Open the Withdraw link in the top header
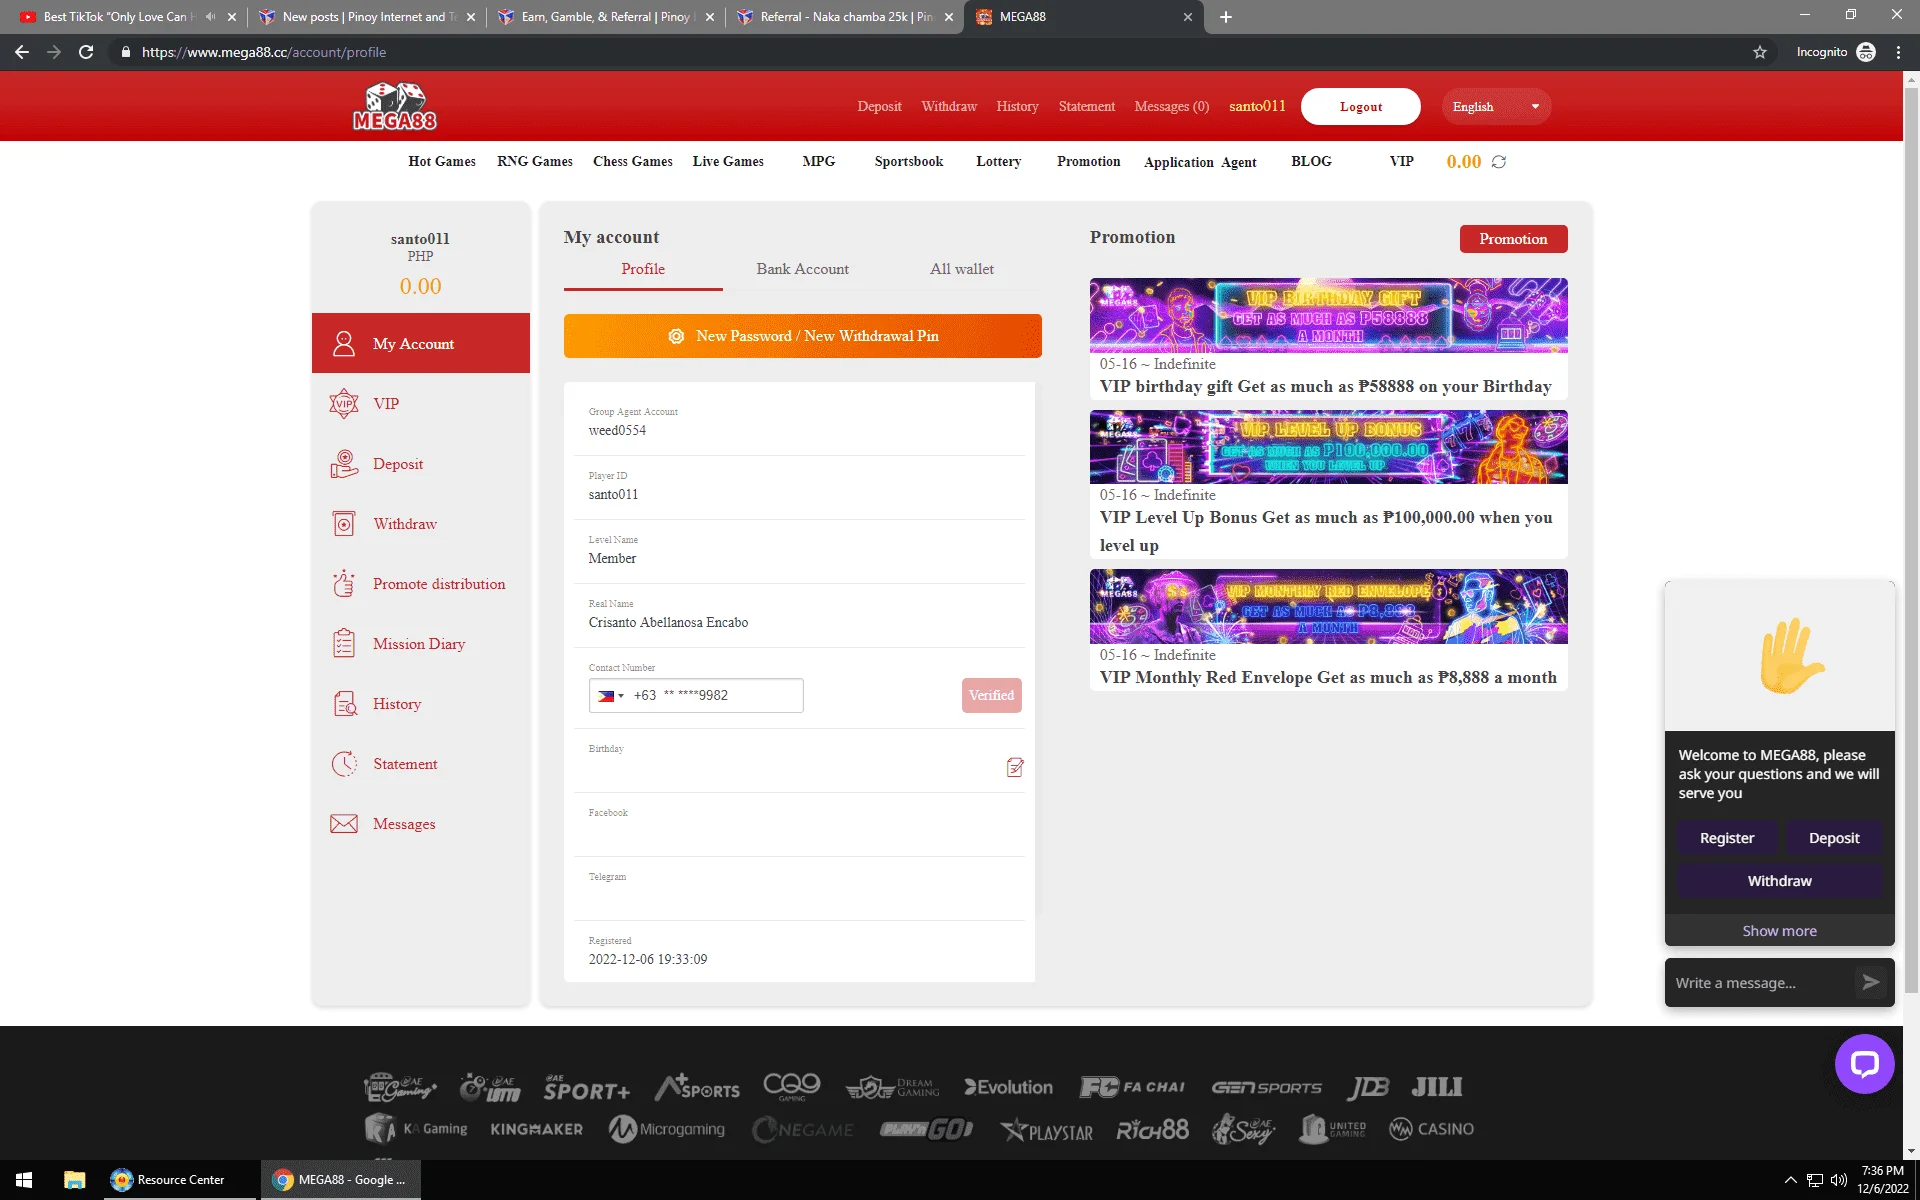Screen dimensions: 1920x1200 tap(949, 107)
